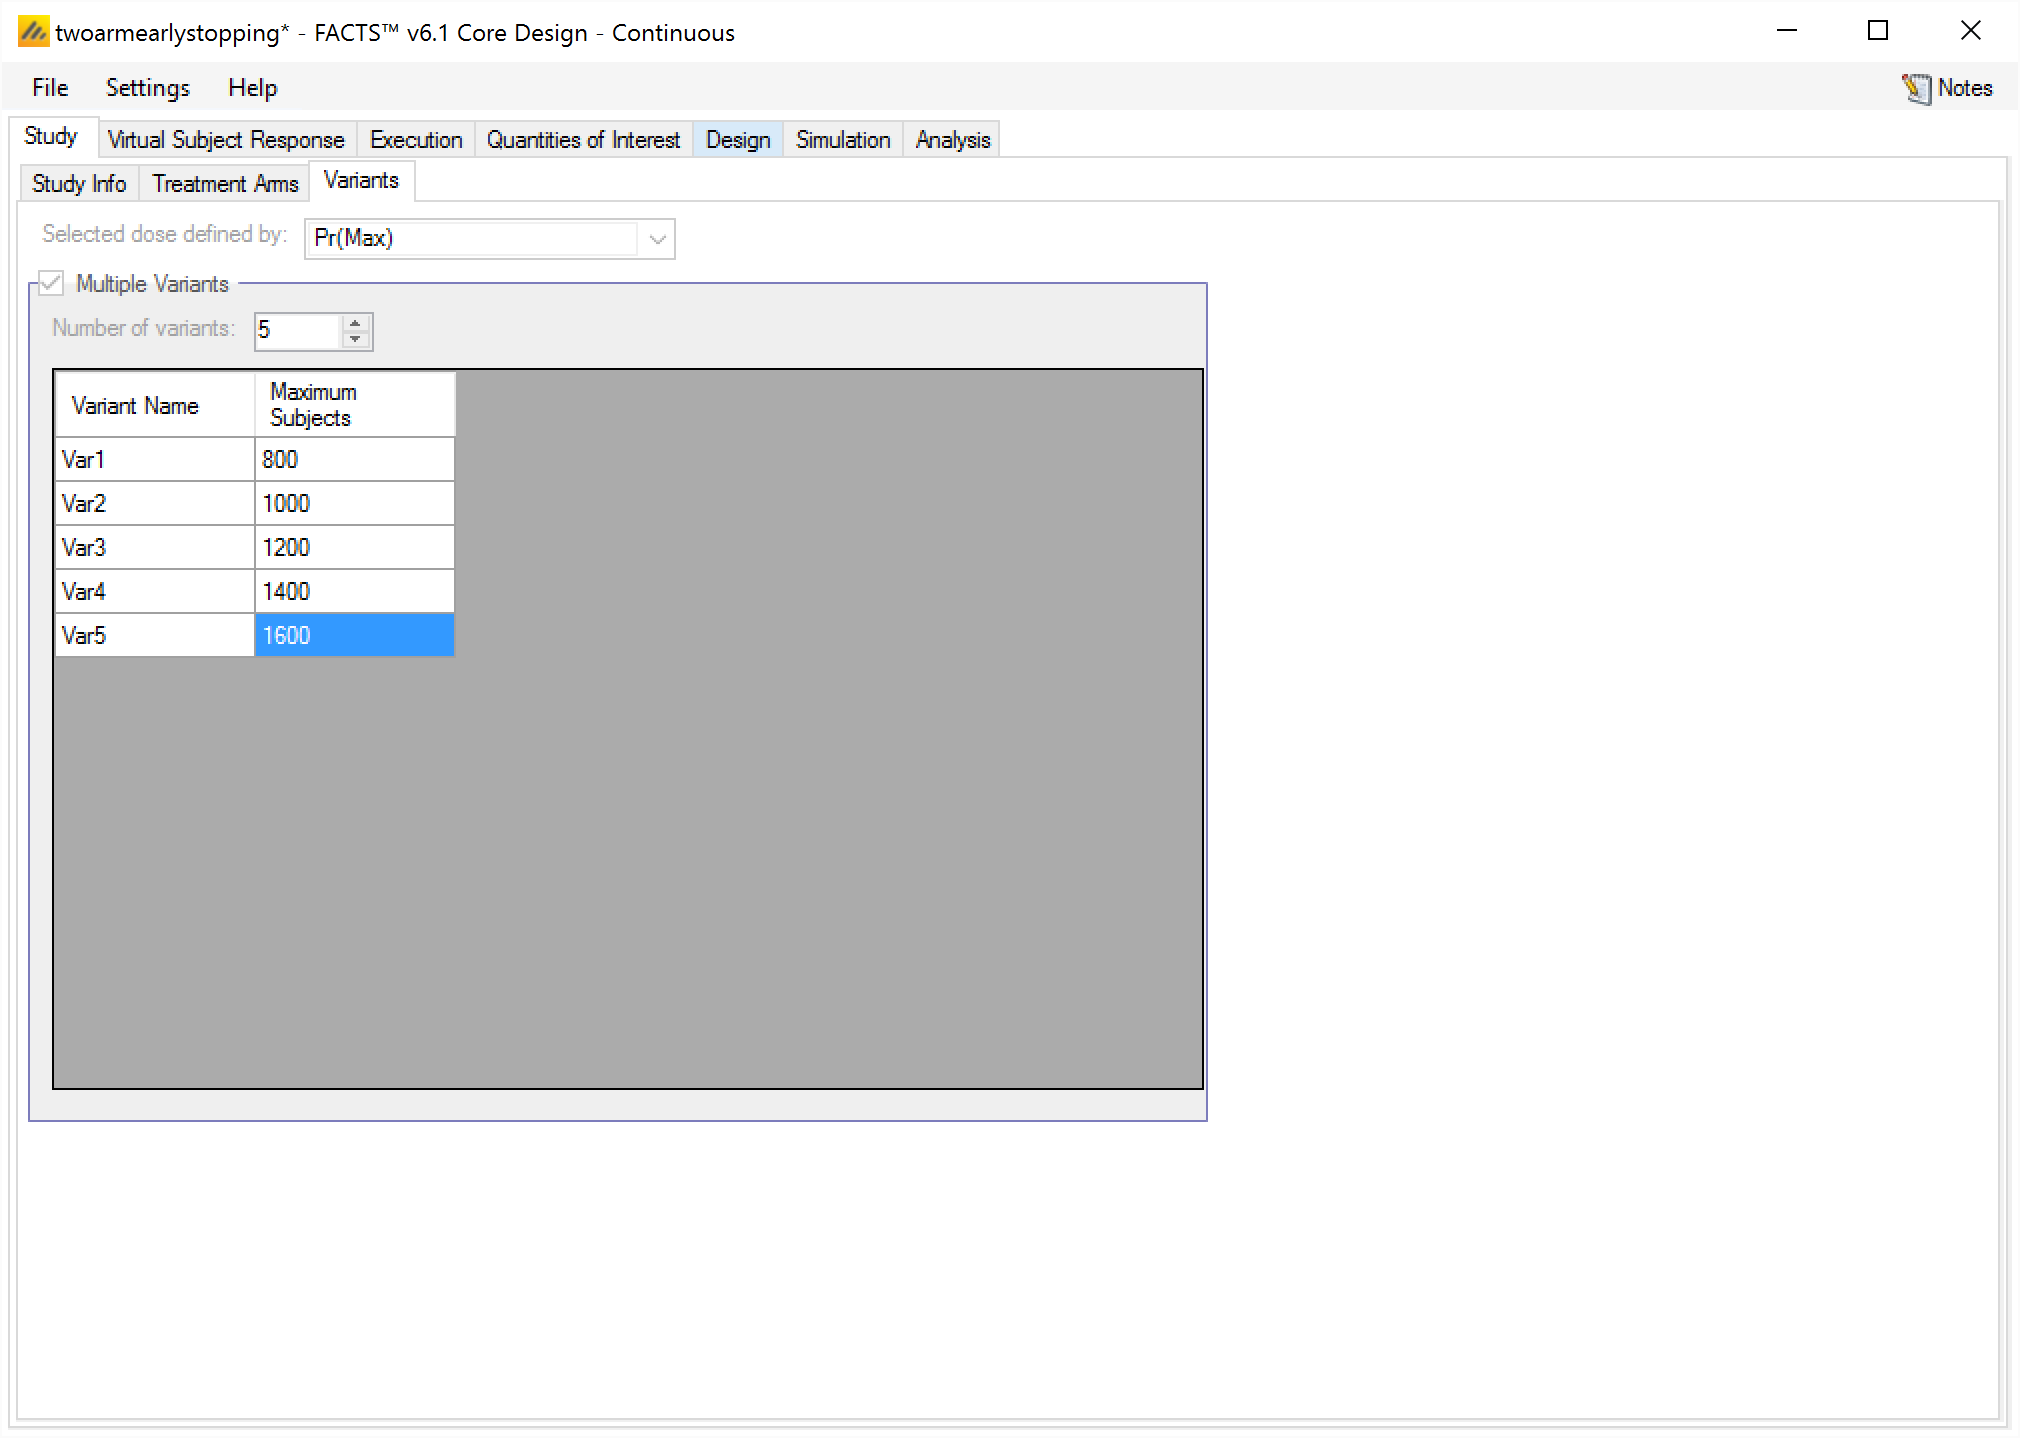Open the File menu

point(50,88)
